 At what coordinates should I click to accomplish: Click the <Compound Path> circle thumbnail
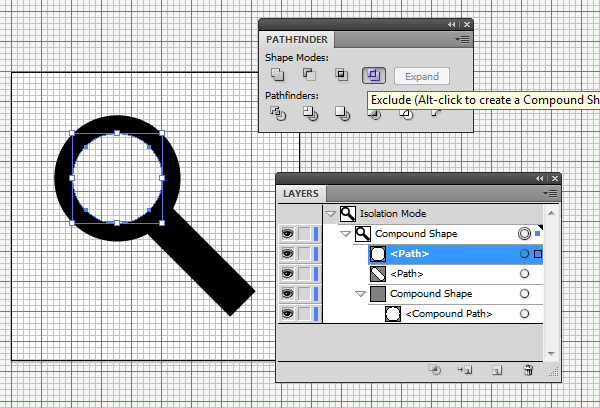393,314
